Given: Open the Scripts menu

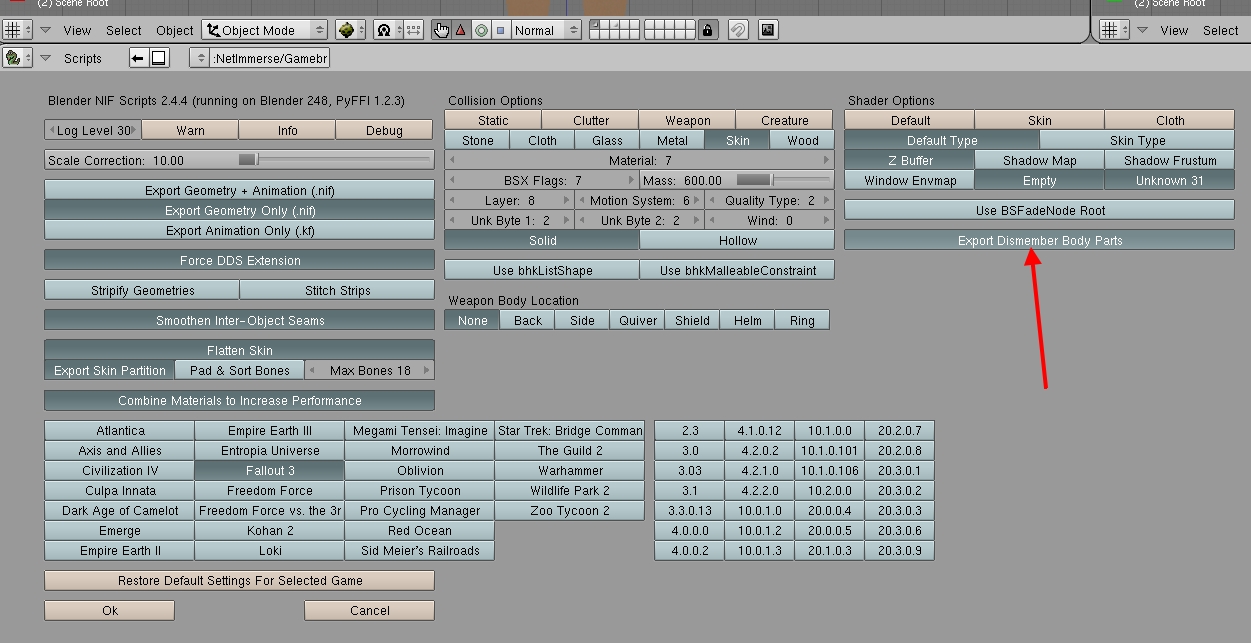Looking at the screenshot, I should click(x=83, y=58).
